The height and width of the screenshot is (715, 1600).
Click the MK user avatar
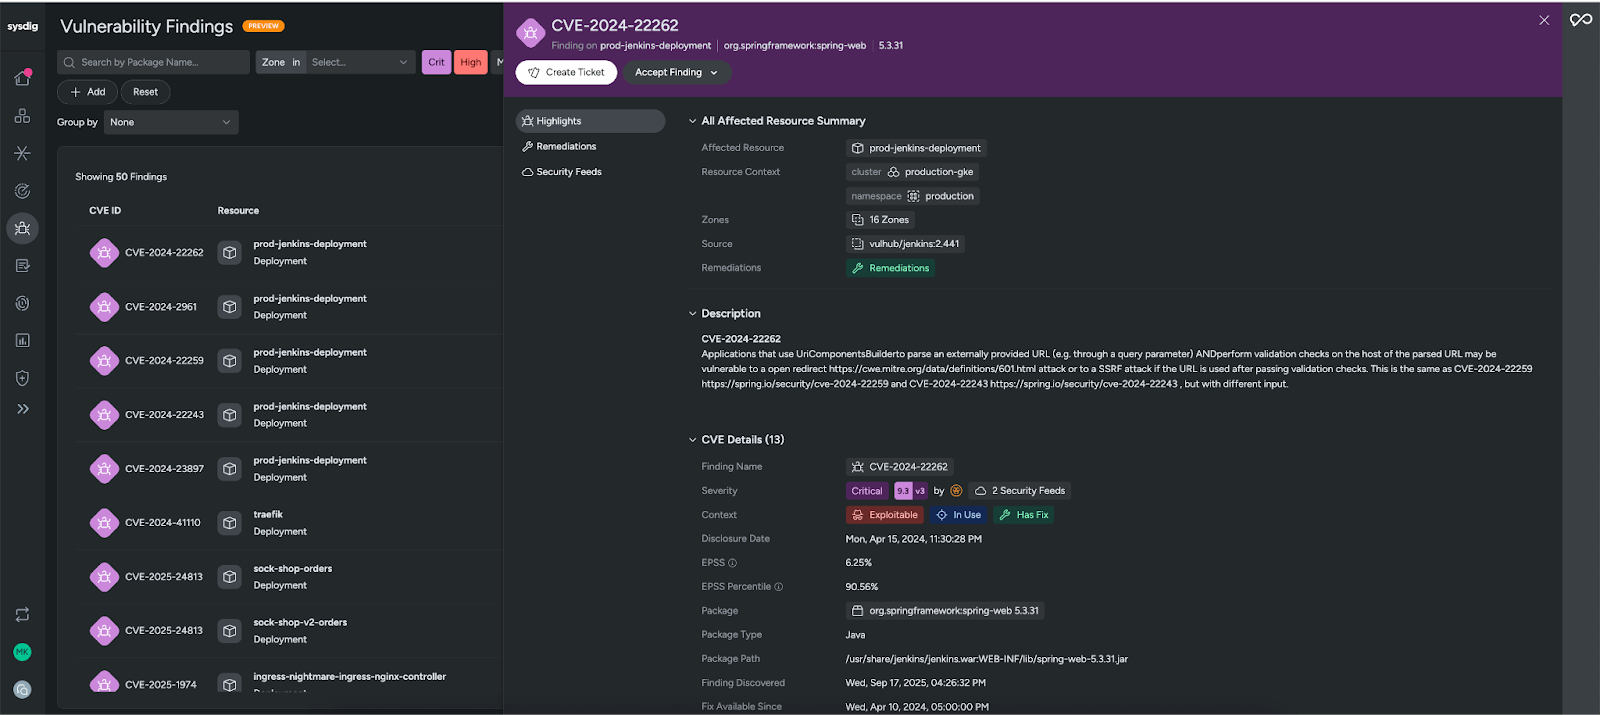coord(22,652)
